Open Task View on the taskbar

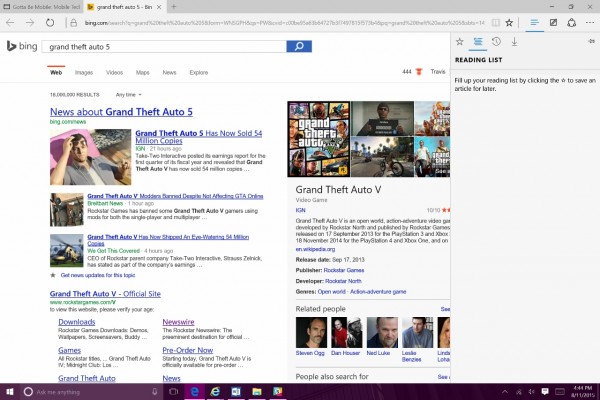coord(174,392)
